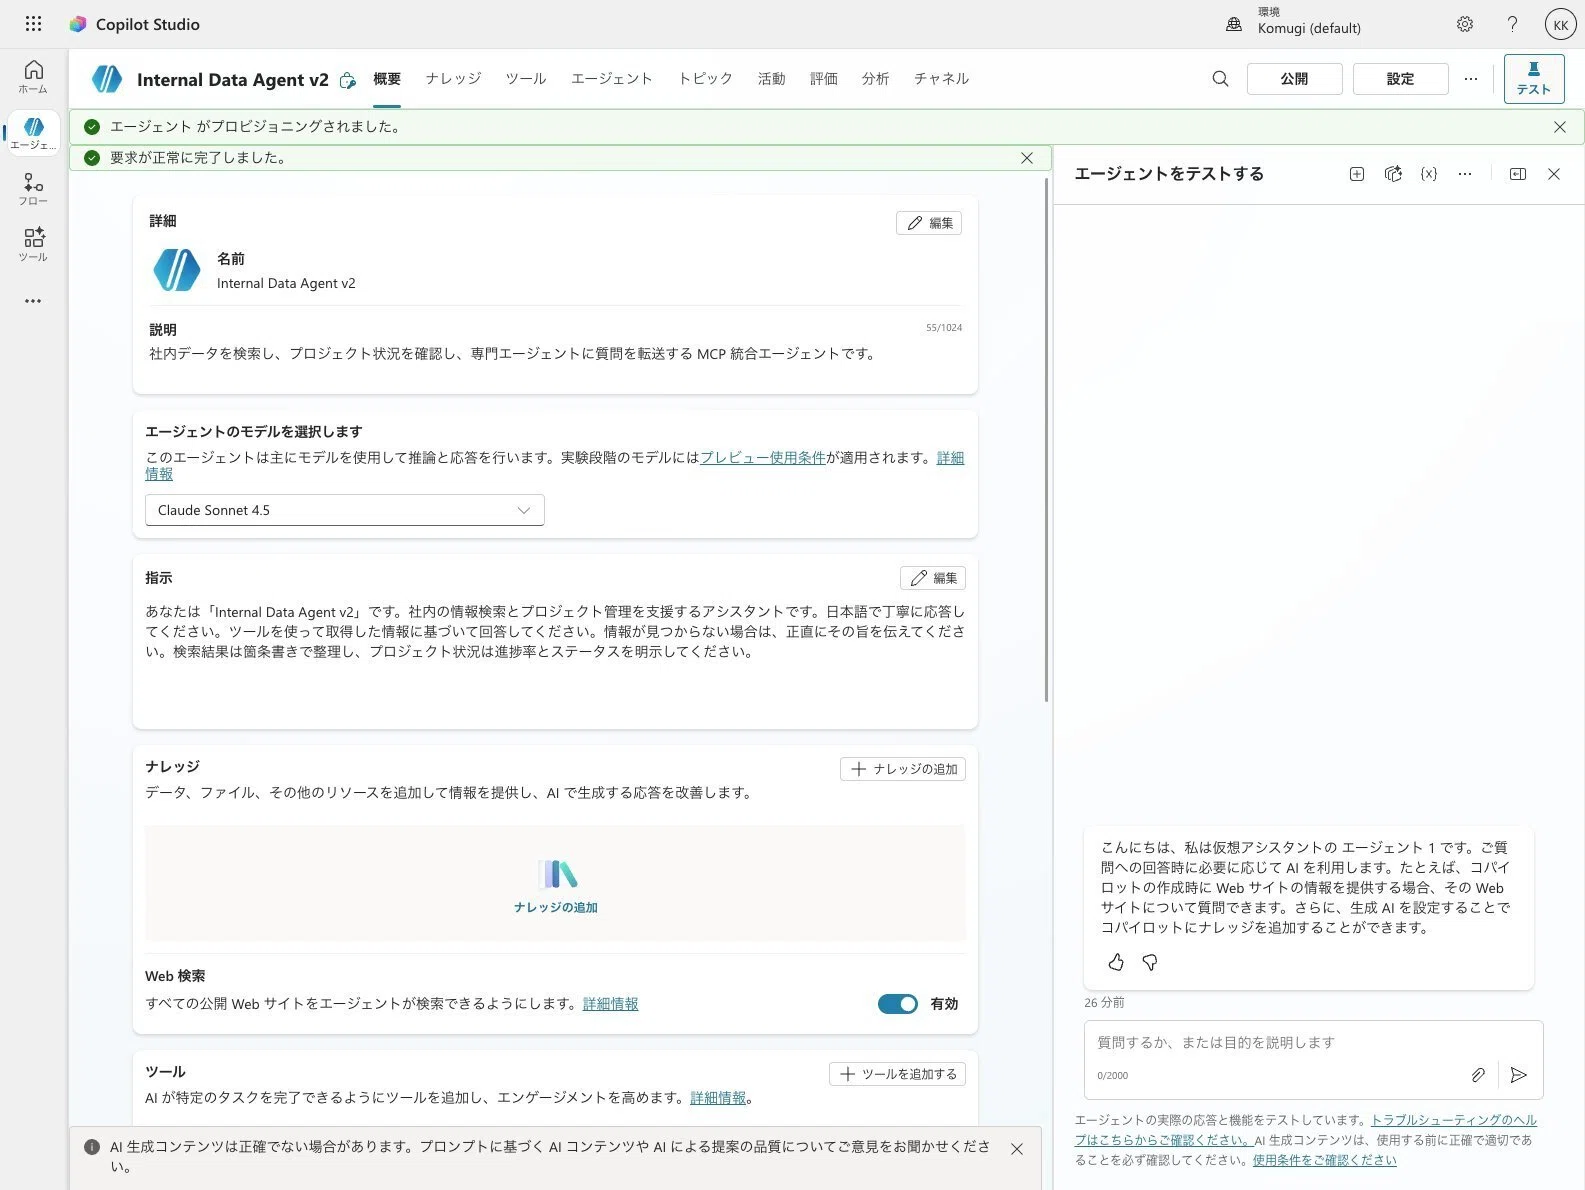This screenshot has width=1585, height=1190.
Task: Click the ツールを追加する button
Action: click(x=897, y=1074)
